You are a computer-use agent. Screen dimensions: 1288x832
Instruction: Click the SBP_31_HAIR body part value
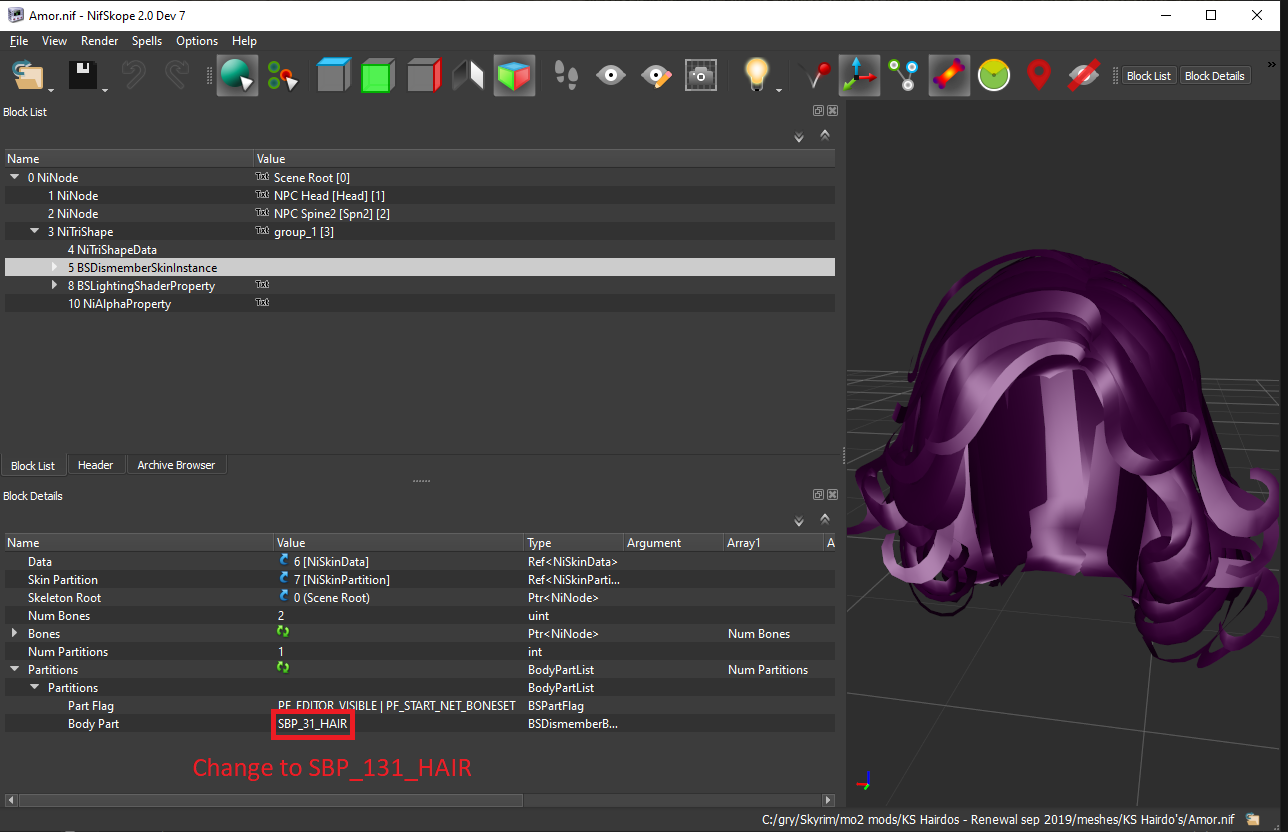click(x=313, y=724)
